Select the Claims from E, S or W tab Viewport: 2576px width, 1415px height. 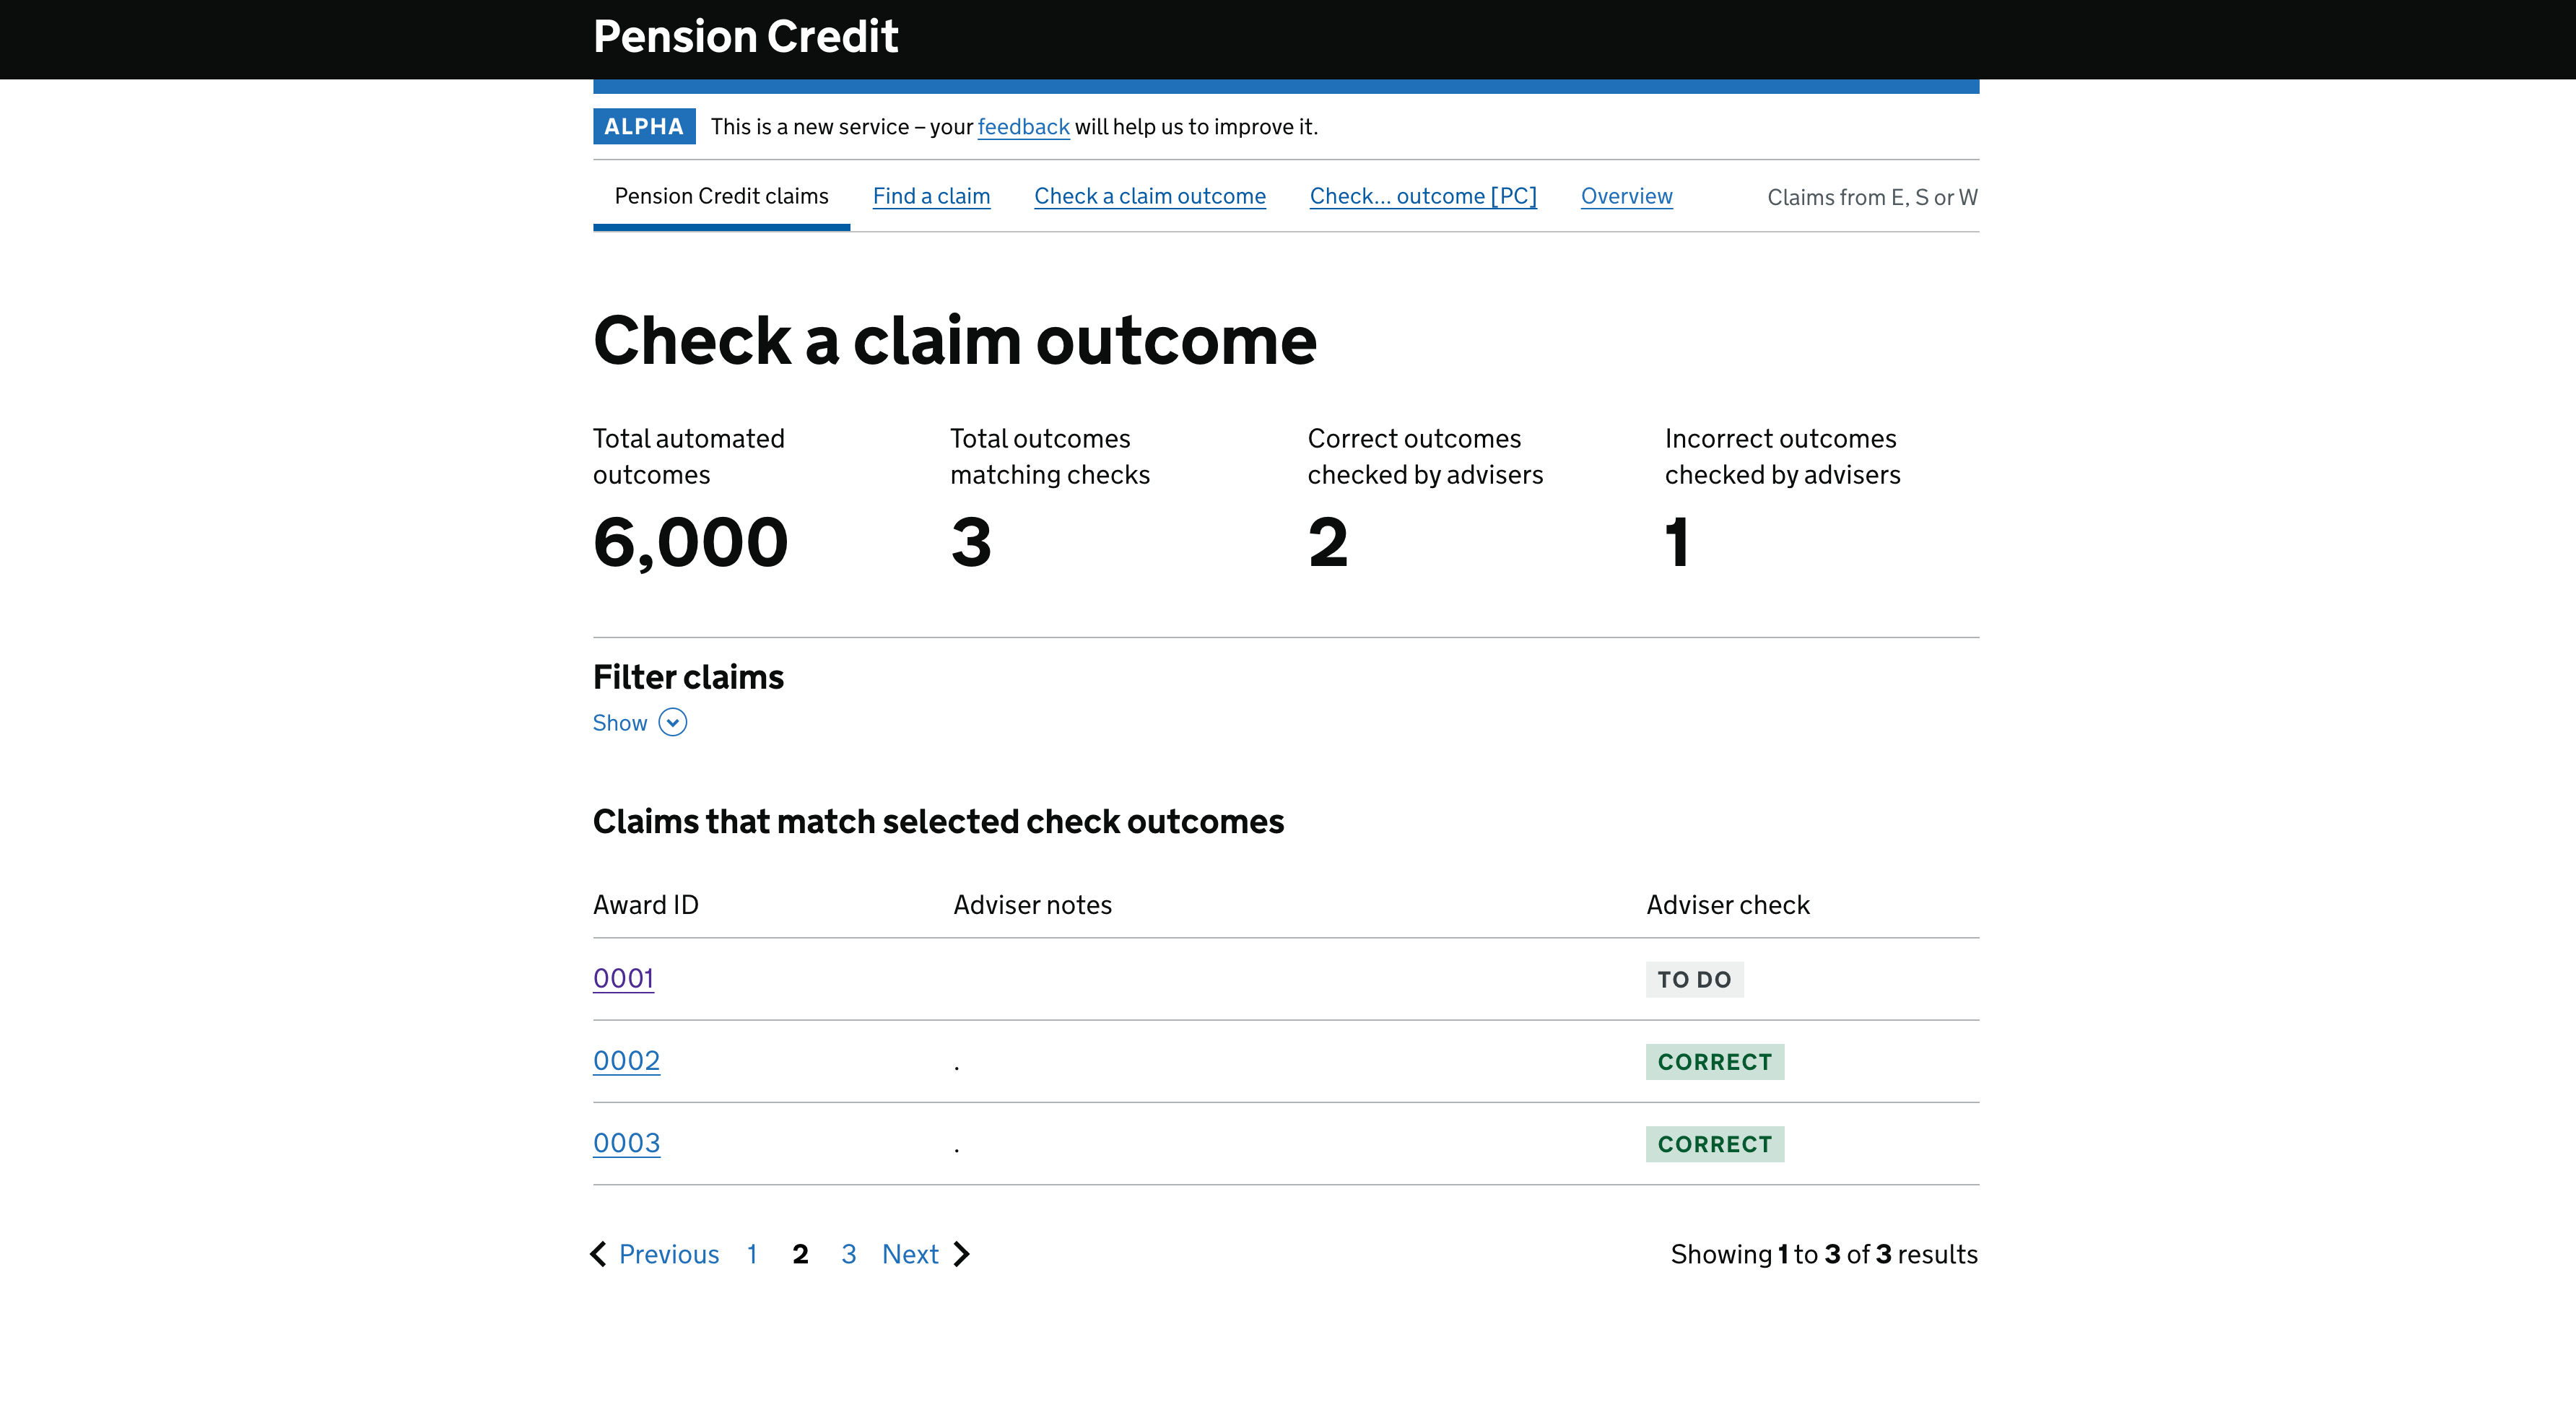coord(1871,197)
